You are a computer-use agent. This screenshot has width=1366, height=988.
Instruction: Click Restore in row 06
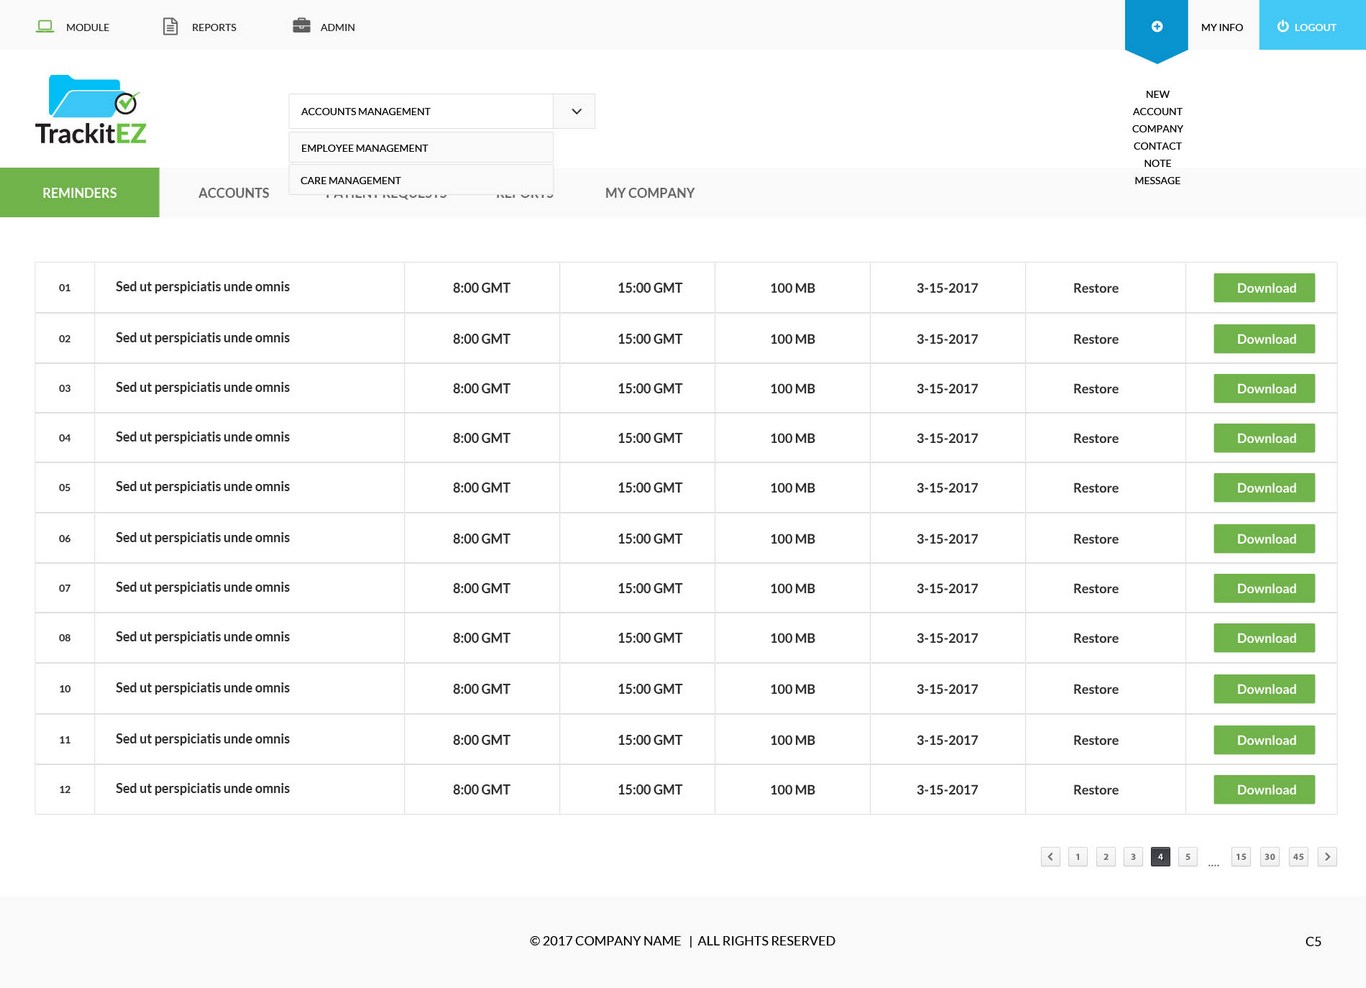click(1096, 539)
